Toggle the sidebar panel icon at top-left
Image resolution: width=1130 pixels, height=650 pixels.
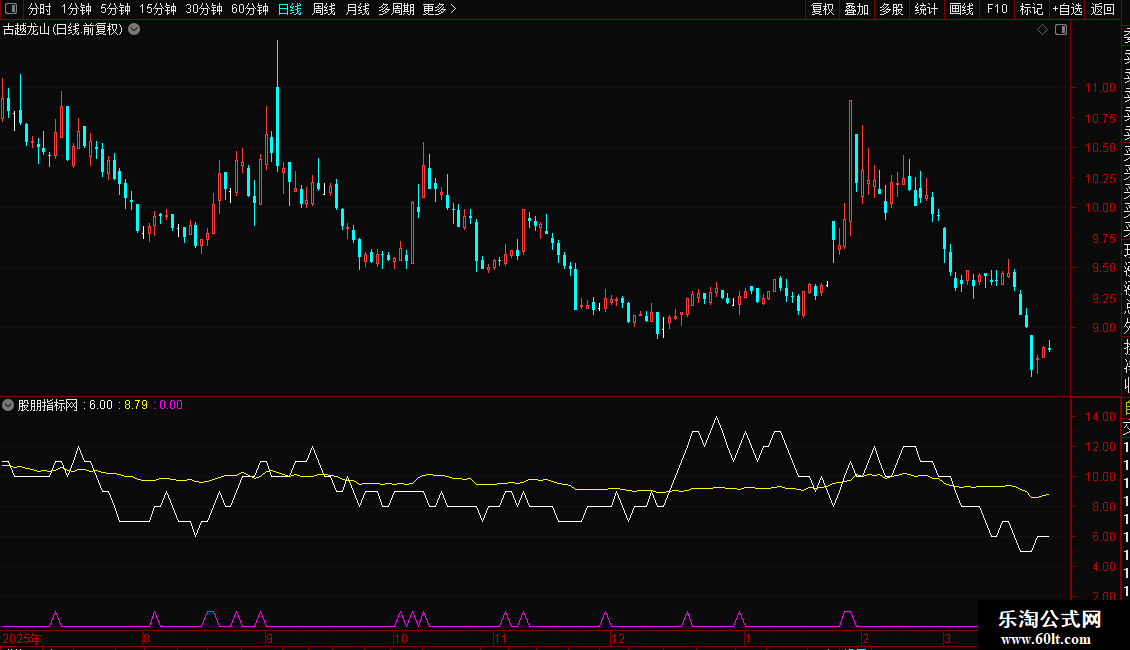[x=11, y=9]
